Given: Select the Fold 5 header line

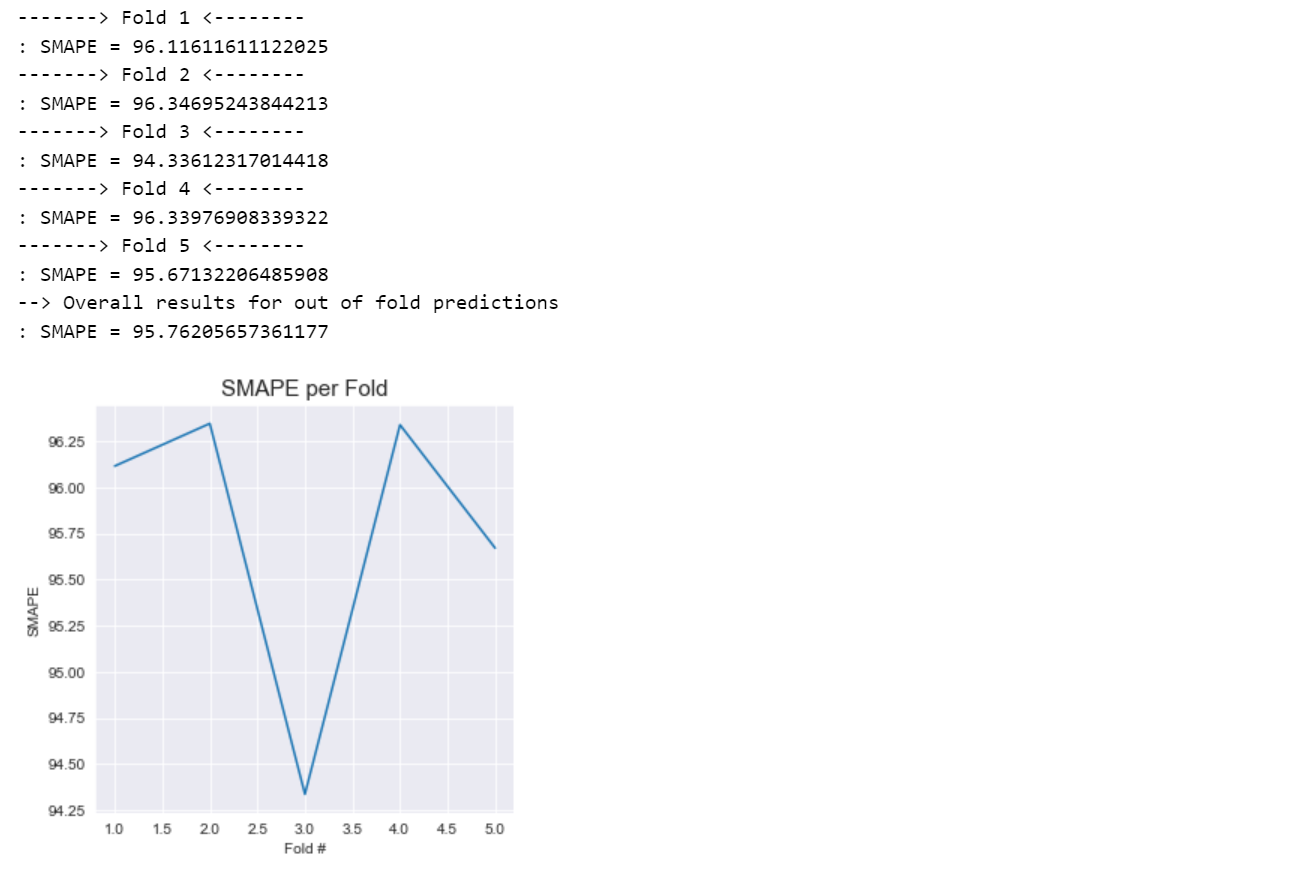Looking at the screenshot, I should [x=161, y=246].
